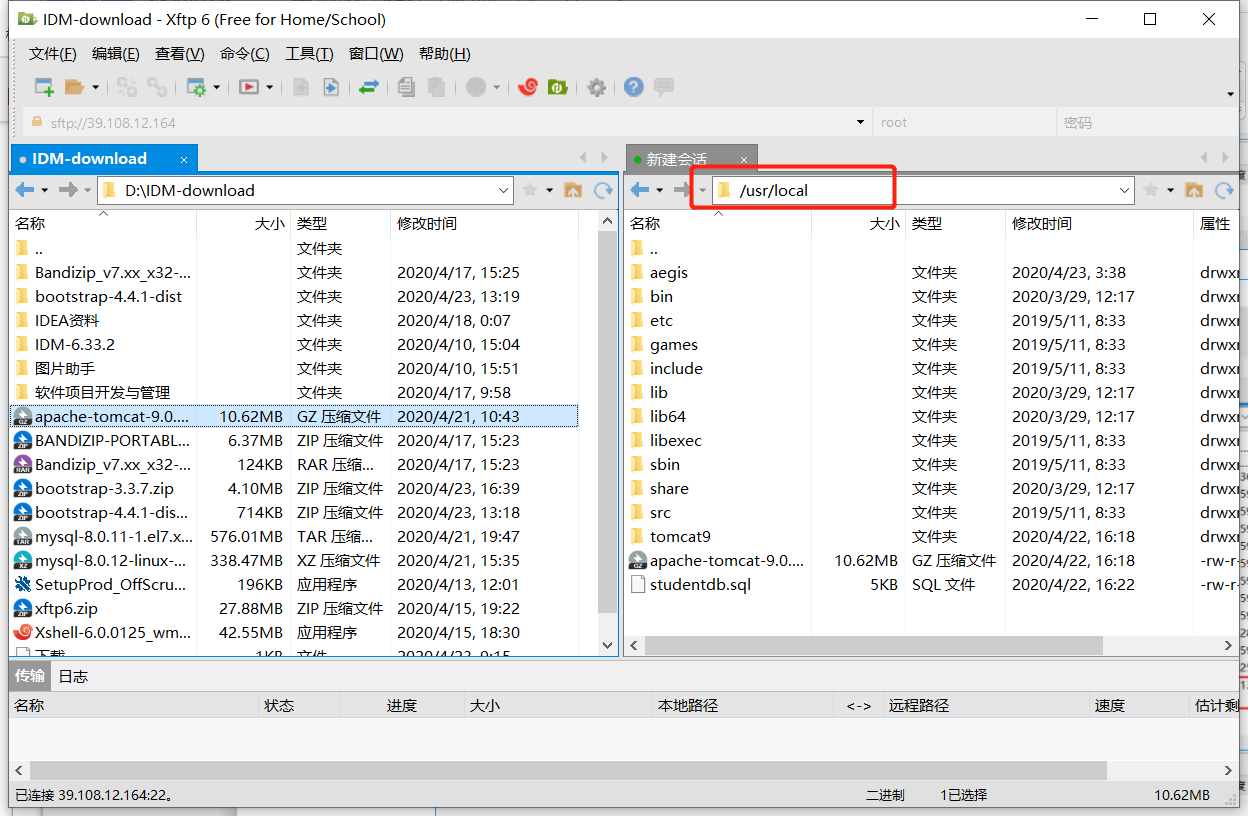Switch to the 日志 tab
Screen dimensions: 1248x816
[73, 676]
